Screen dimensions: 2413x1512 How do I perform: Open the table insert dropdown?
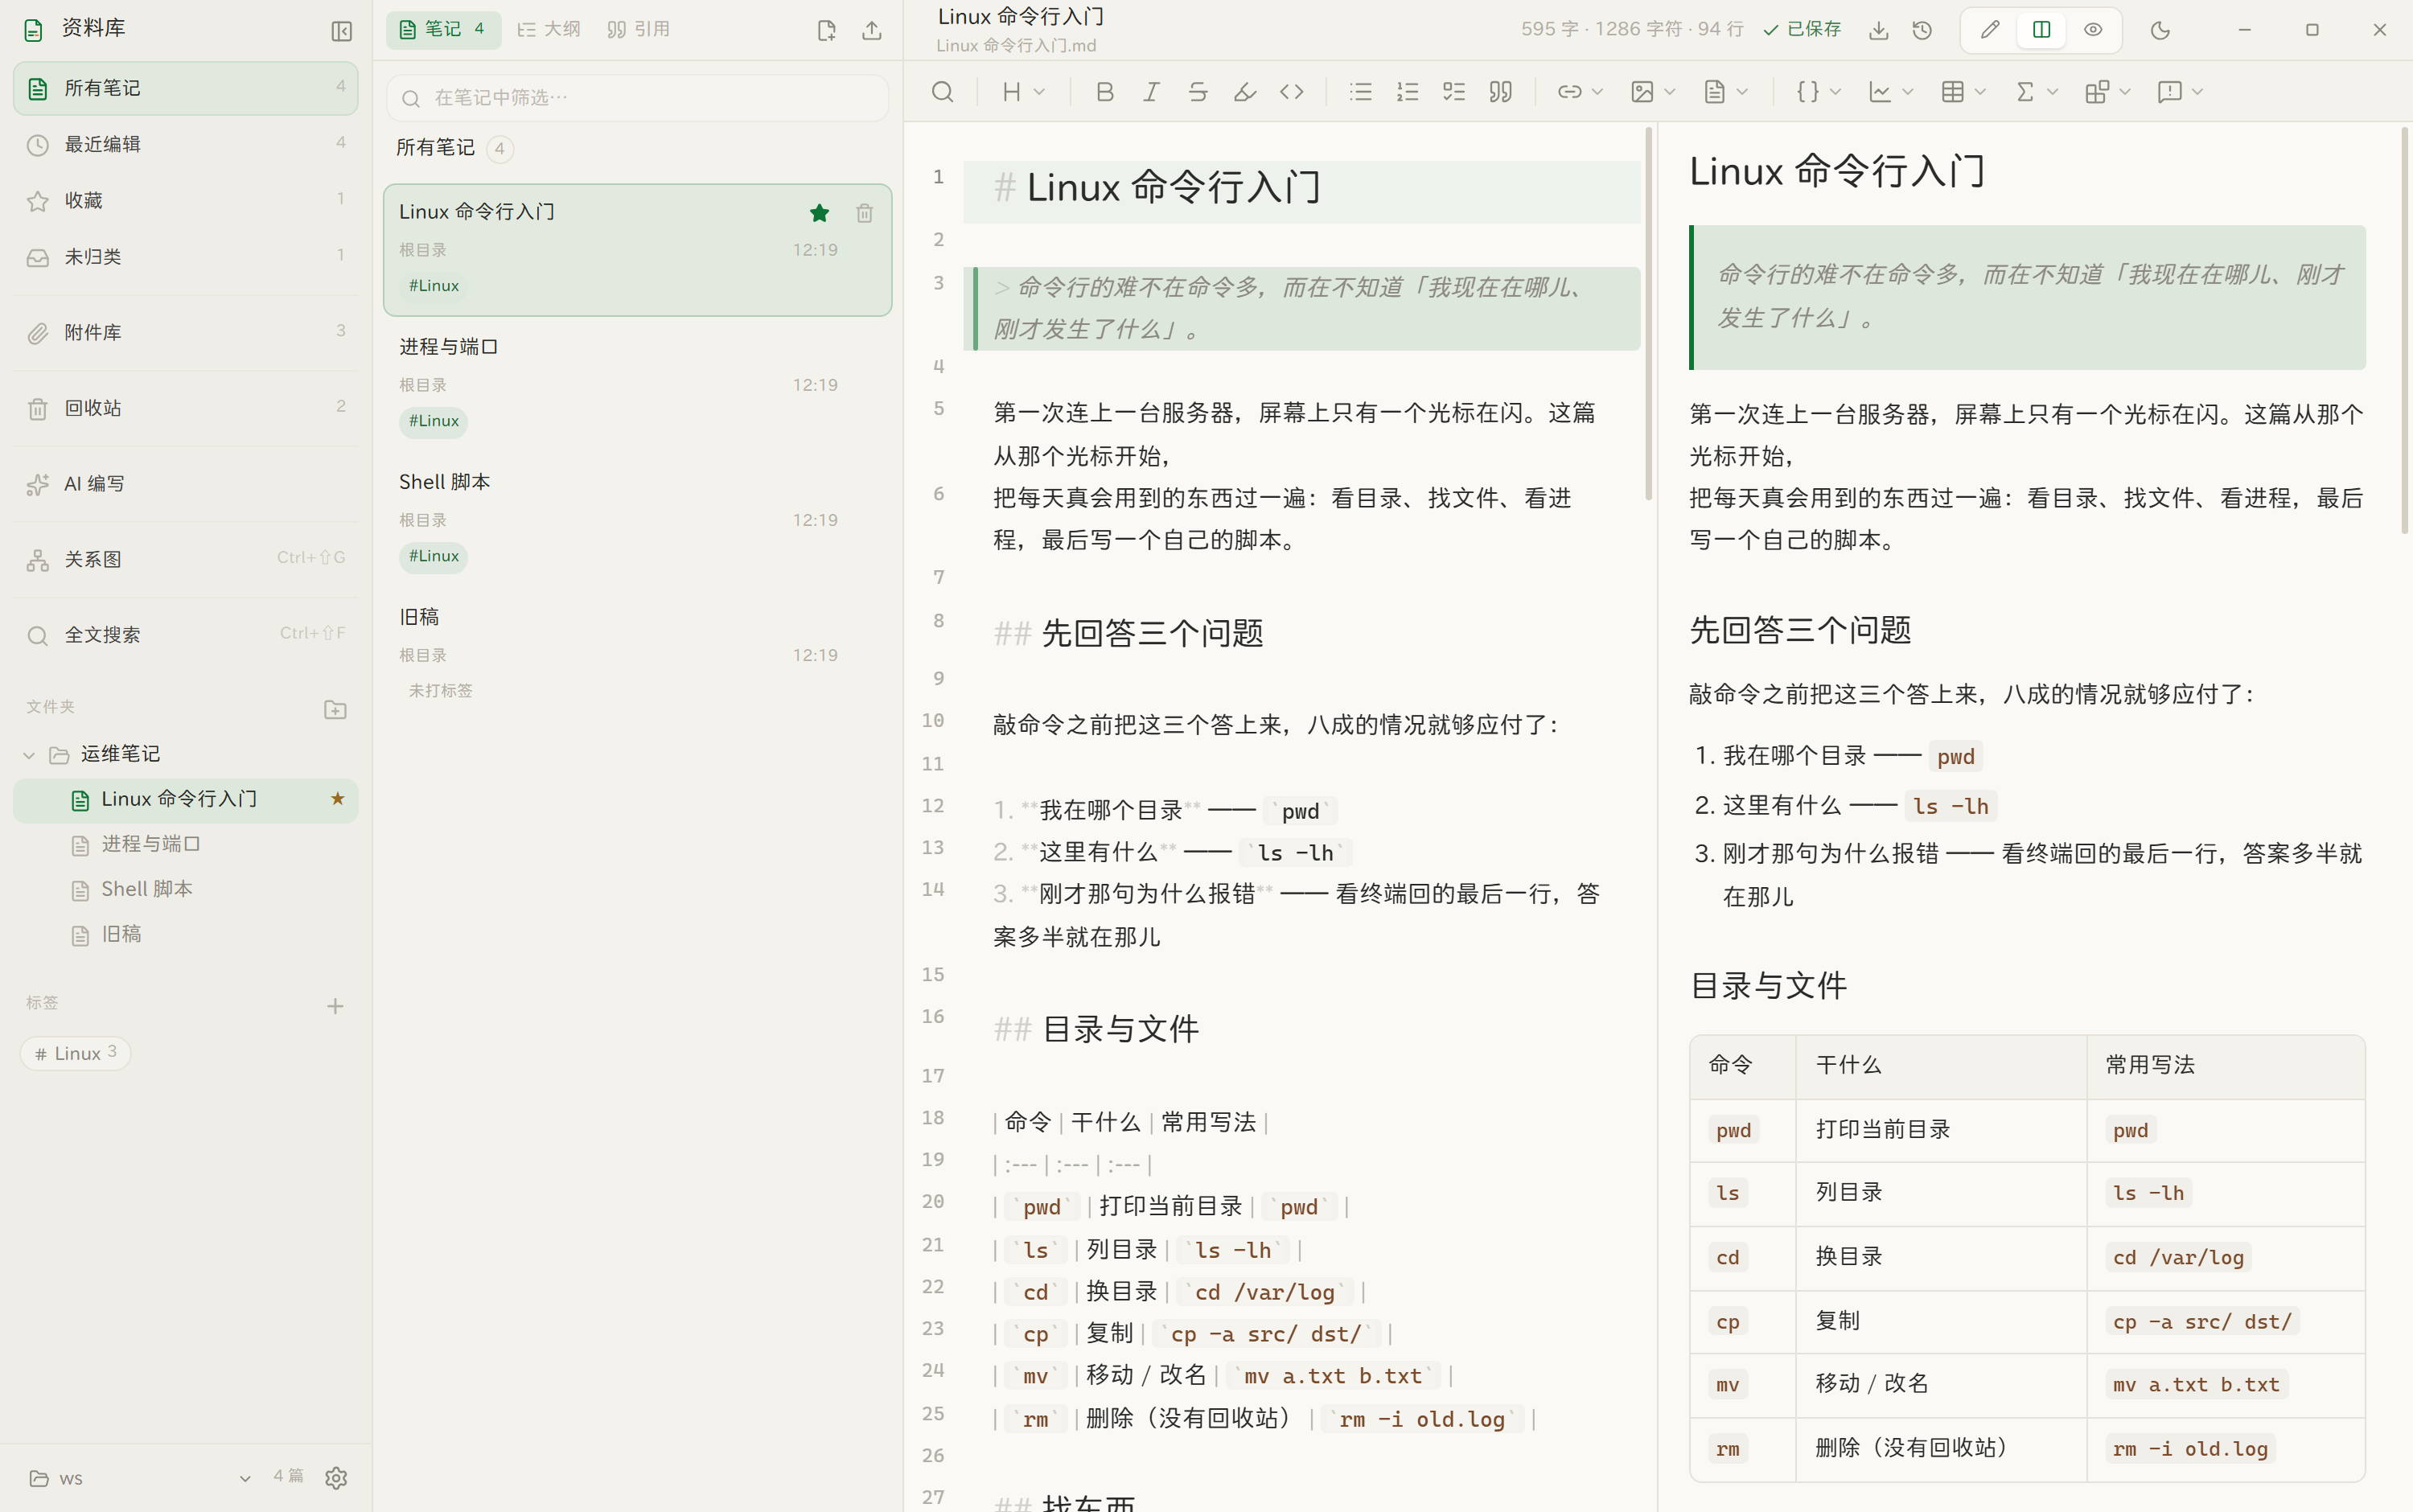[x=1963, y=92]
